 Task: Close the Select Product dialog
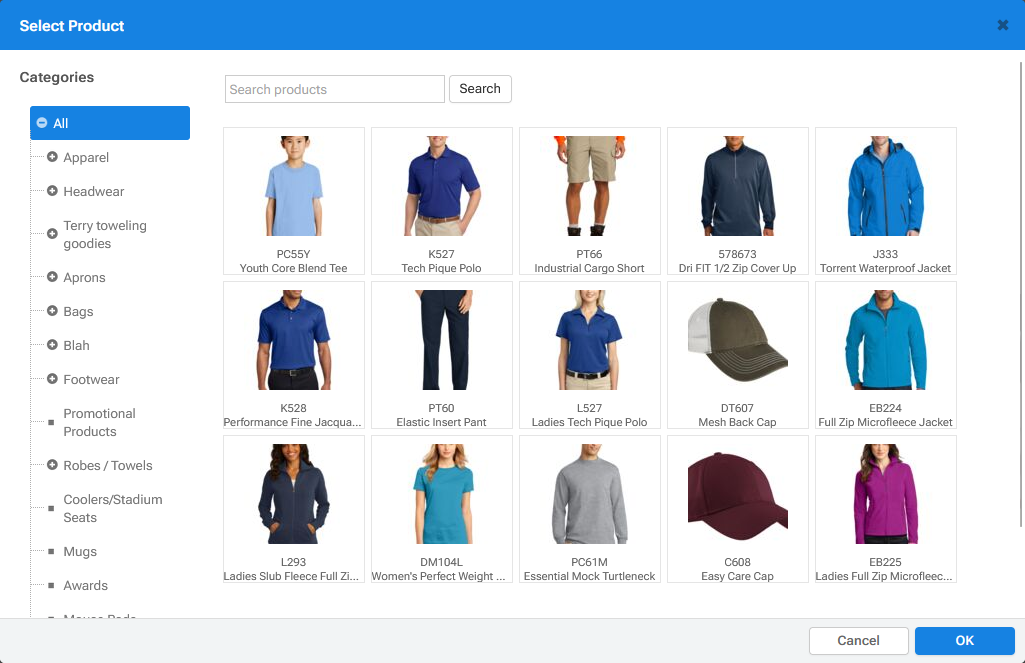pos(1002,25)
